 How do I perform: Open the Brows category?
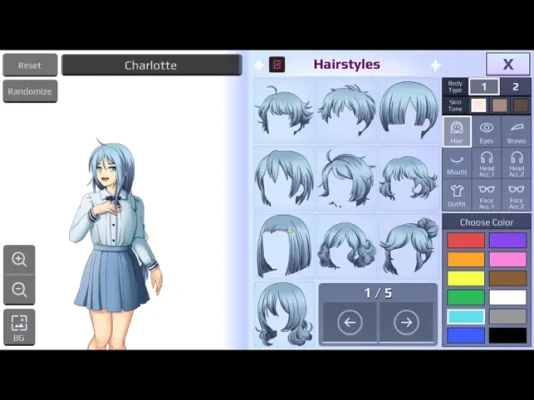(516, 132)
